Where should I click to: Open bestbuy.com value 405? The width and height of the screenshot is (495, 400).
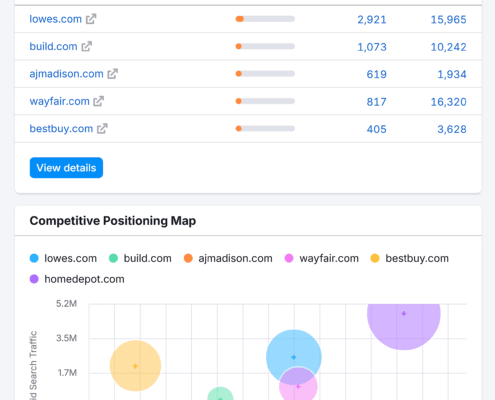tap(376, 129)
